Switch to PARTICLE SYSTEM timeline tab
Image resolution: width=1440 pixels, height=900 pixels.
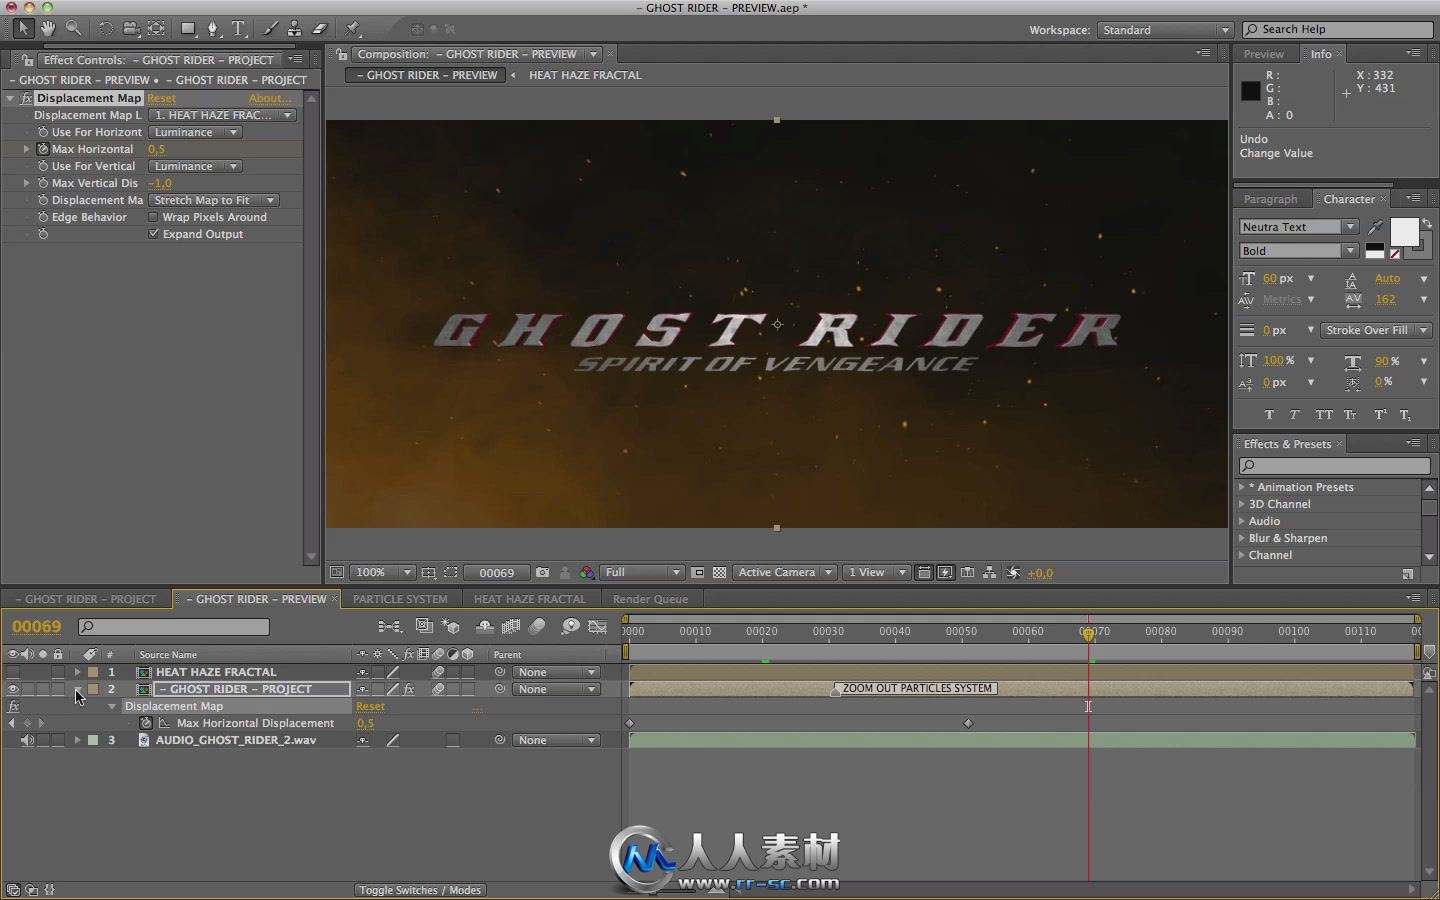(400, 599)
